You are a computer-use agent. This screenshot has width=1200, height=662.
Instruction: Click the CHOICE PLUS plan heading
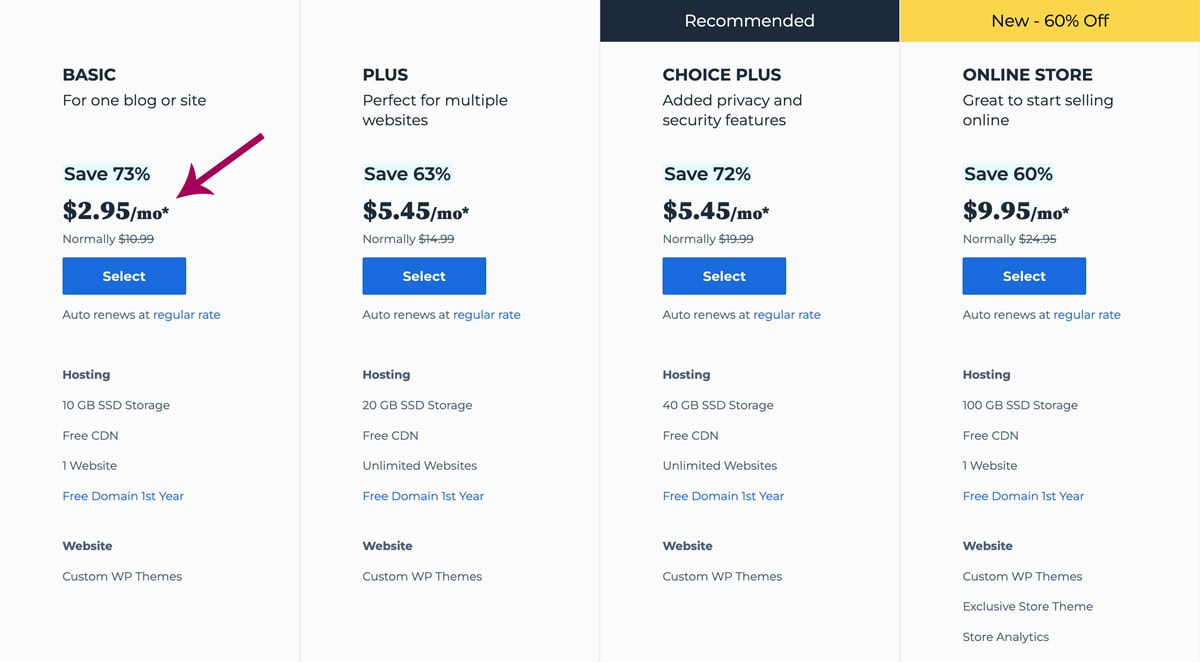[722, 74]
